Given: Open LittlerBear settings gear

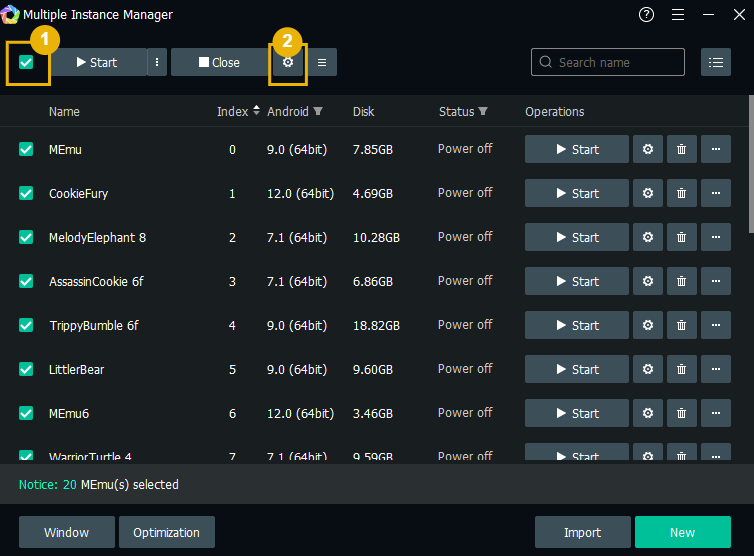Looking at the screenshot, I should (648, 369).
